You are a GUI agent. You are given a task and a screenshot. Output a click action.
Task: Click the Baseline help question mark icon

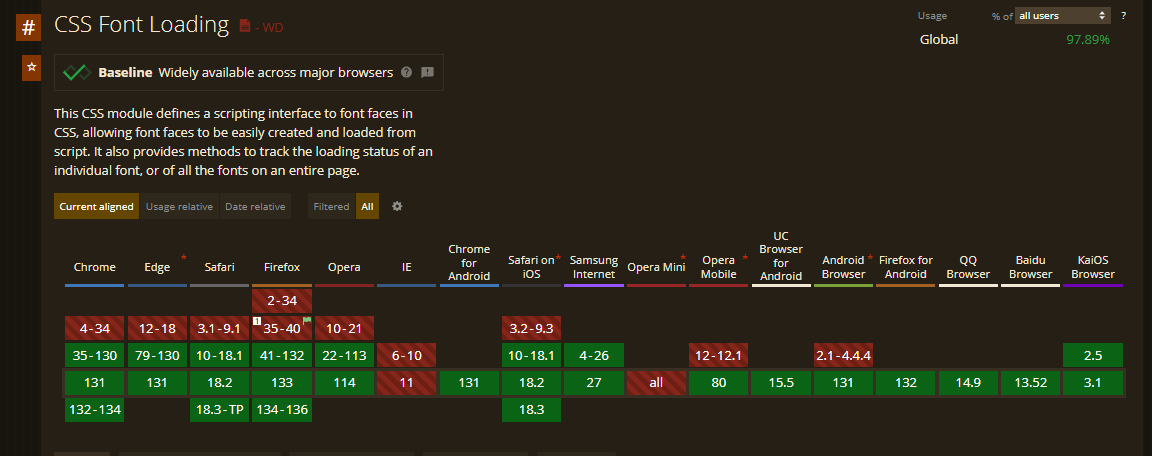406,73
